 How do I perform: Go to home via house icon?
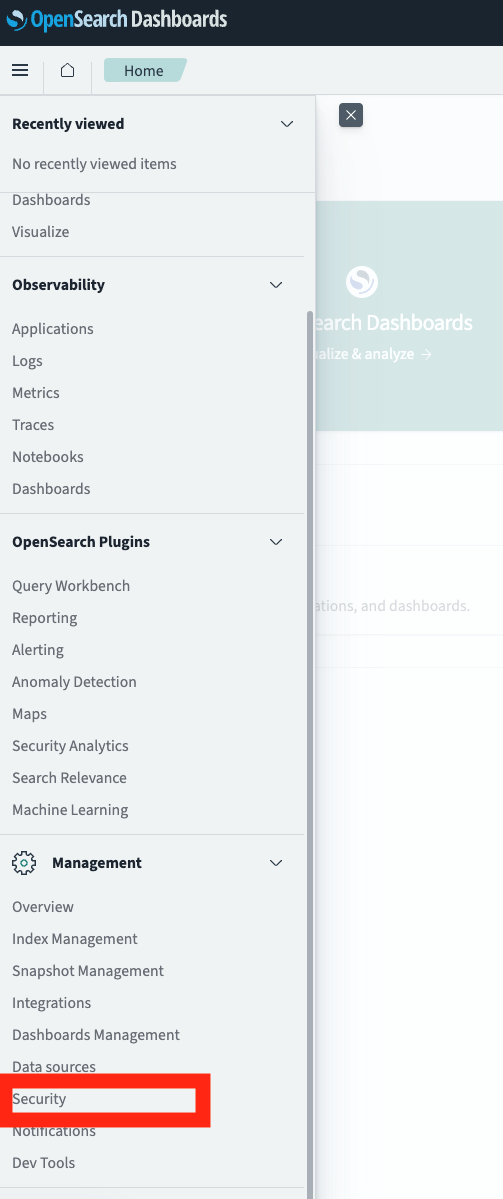tap(67, 70)
